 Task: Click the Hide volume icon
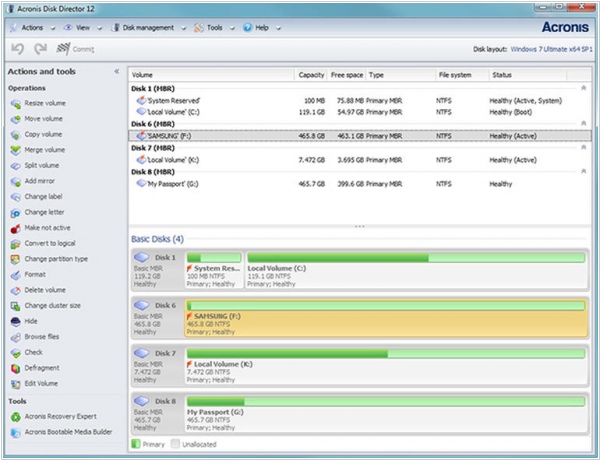(16, 322)
